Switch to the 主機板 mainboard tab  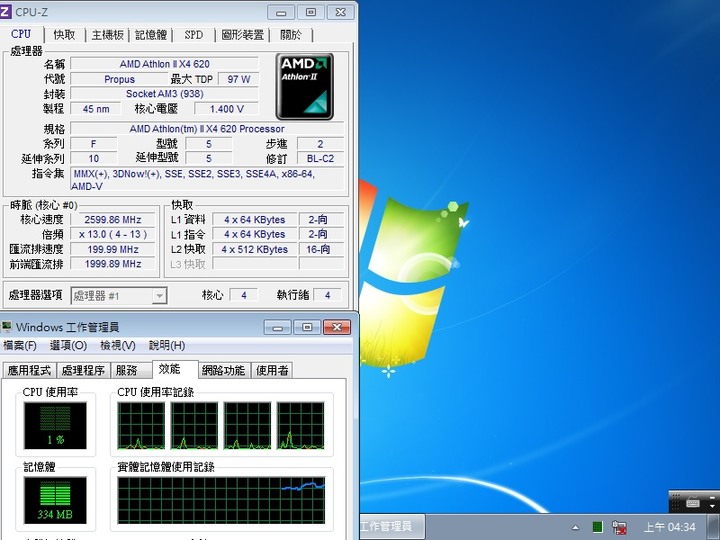107,35
